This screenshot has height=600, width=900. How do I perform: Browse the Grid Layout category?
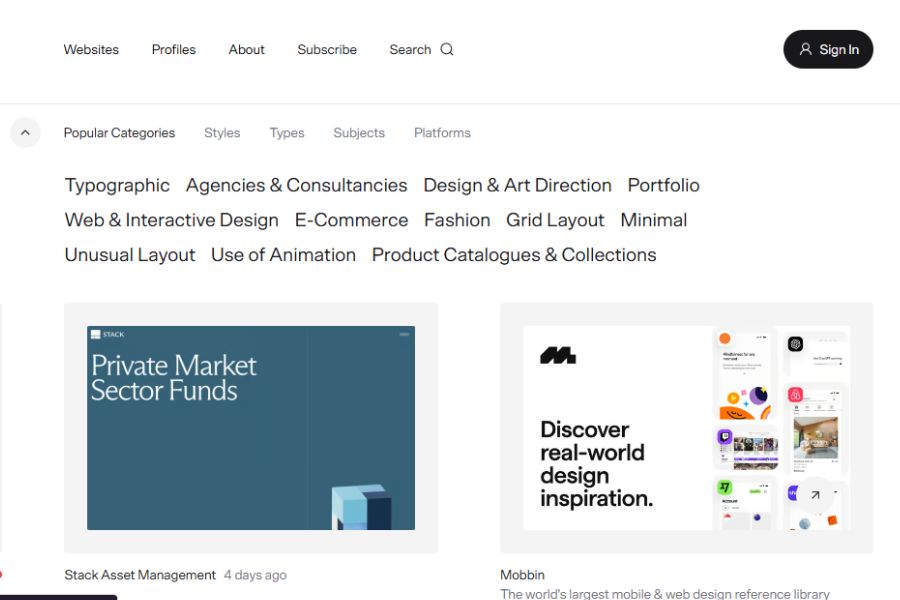555,220
